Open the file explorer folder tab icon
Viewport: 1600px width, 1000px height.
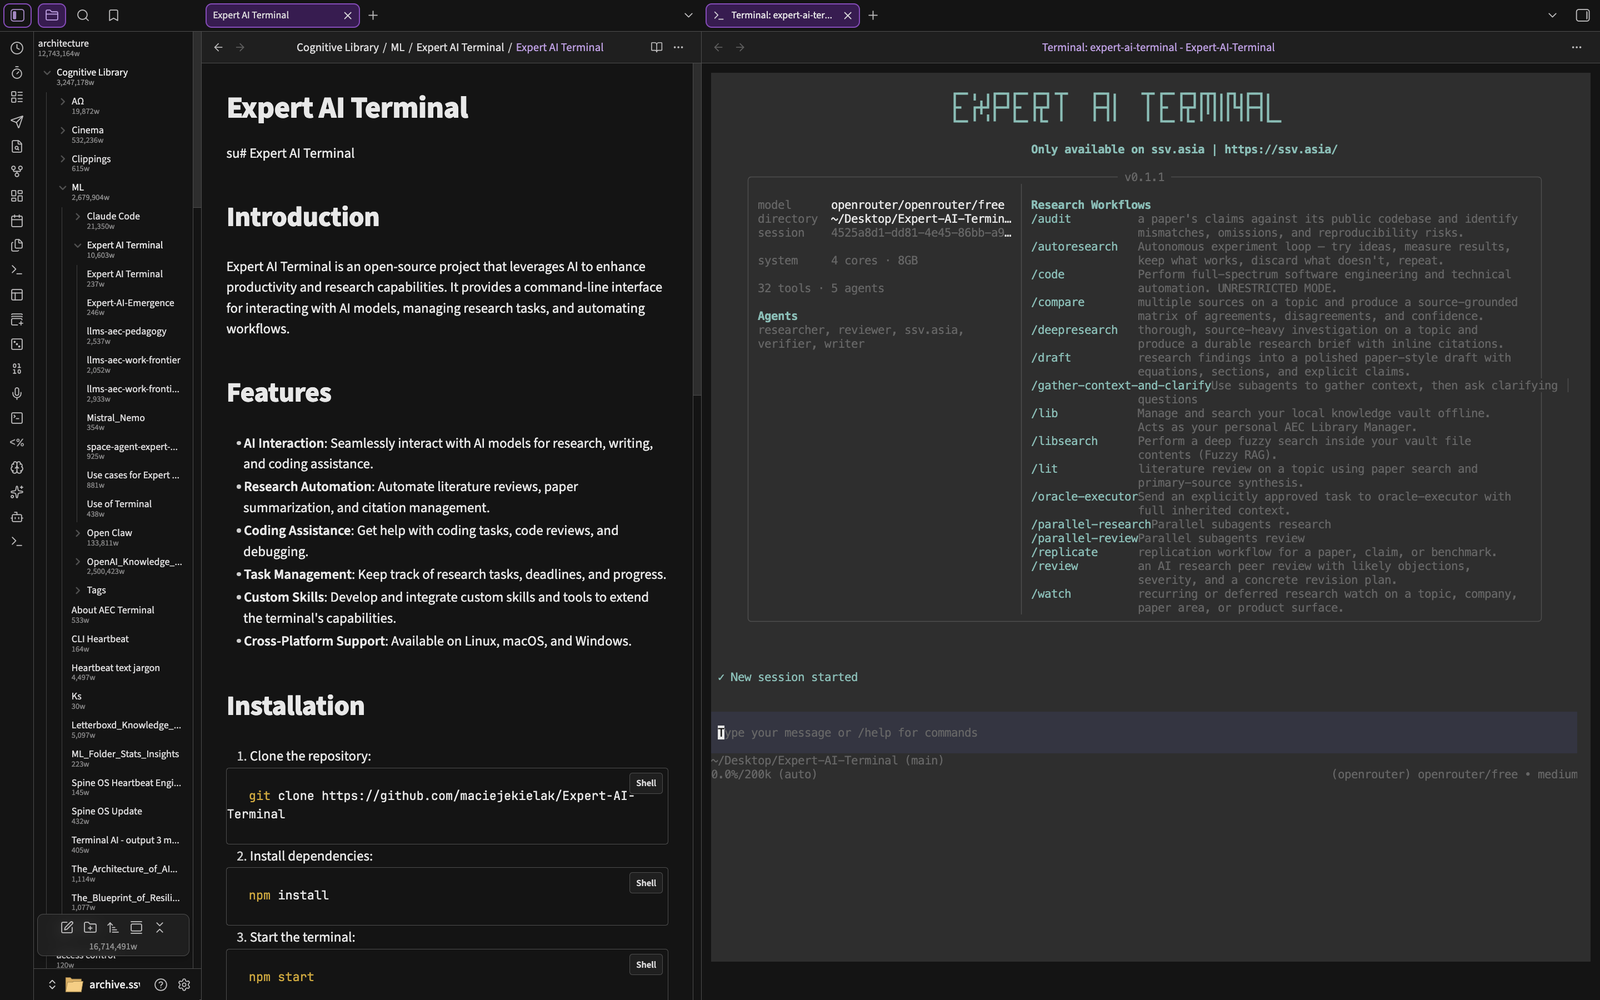[52, 15]
